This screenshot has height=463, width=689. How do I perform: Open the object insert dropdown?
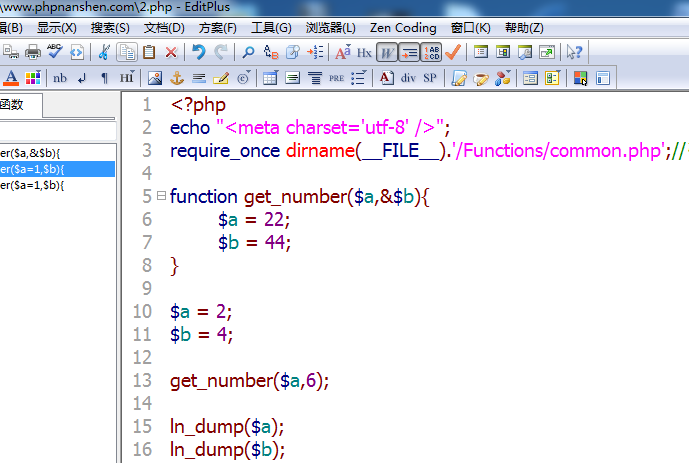(503, 78)
